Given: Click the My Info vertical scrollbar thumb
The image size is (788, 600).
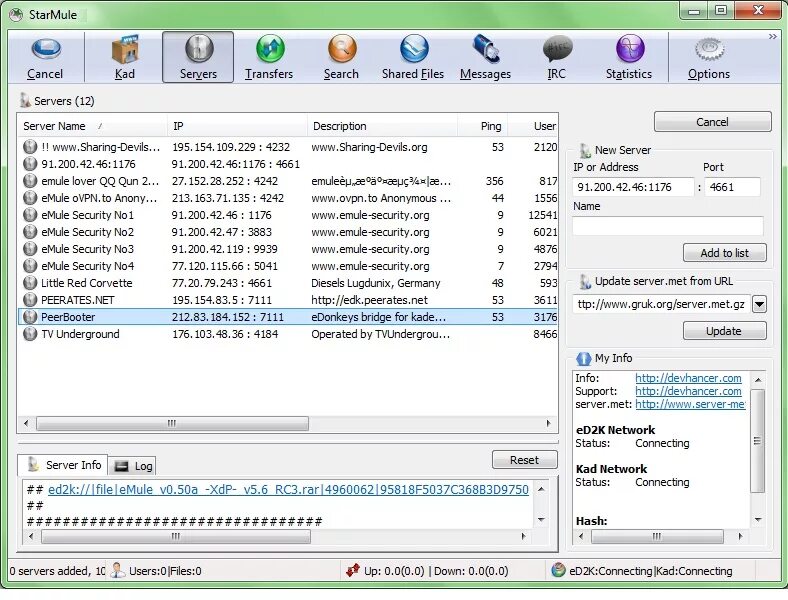Looking at the screenshot, I should click(x=758, y=441).
